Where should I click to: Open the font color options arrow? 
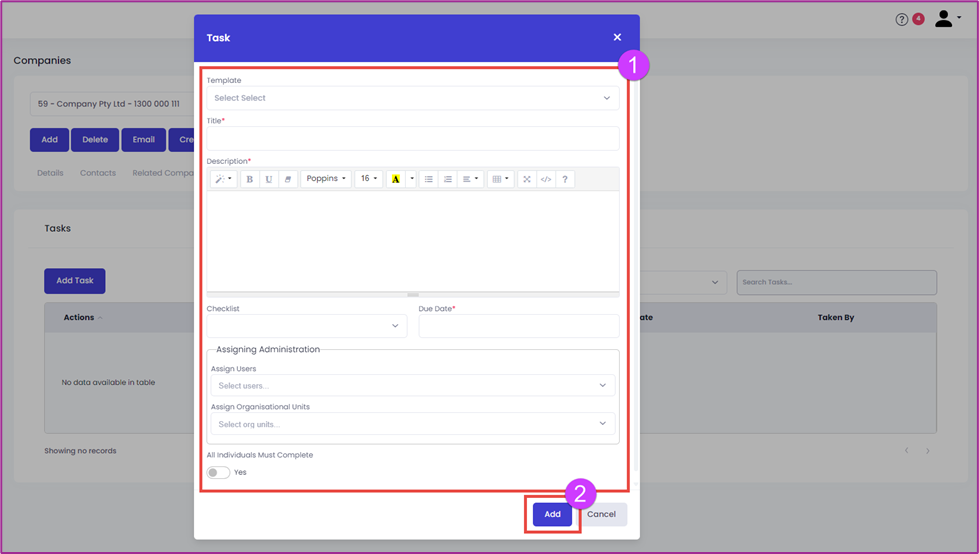point(411,179)
